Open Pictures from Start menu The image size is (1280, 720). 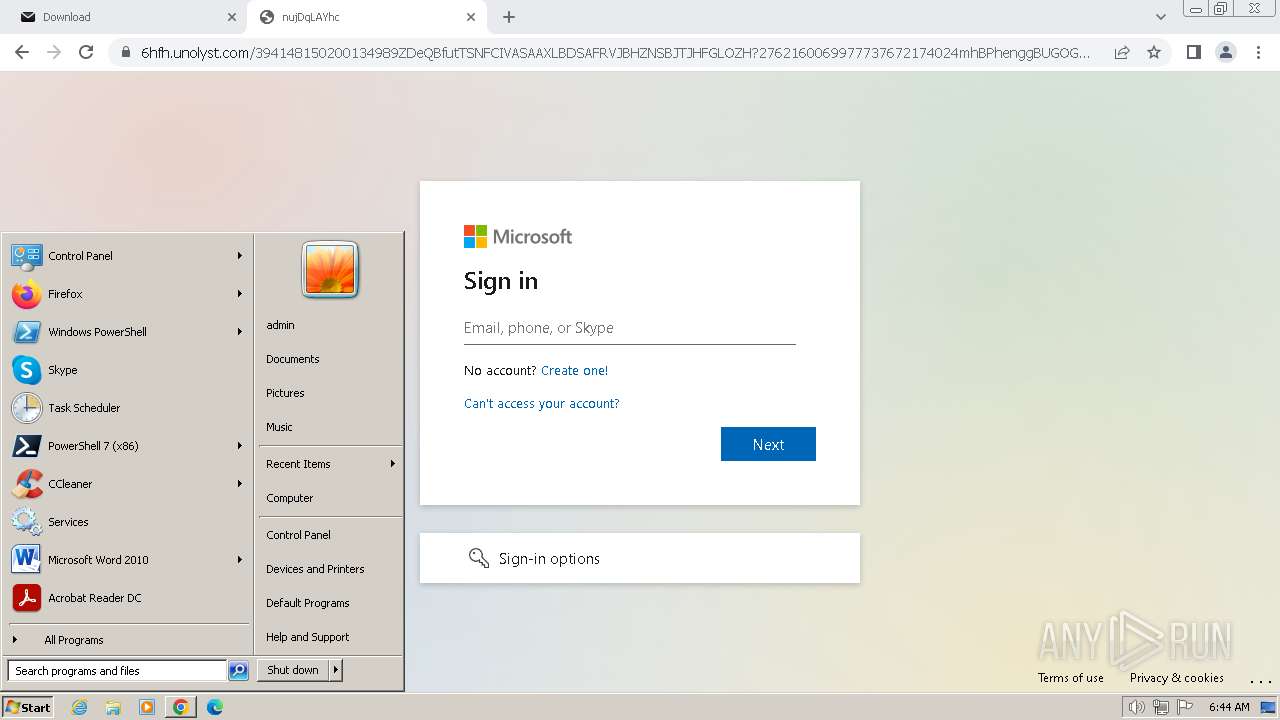point(285,393)
